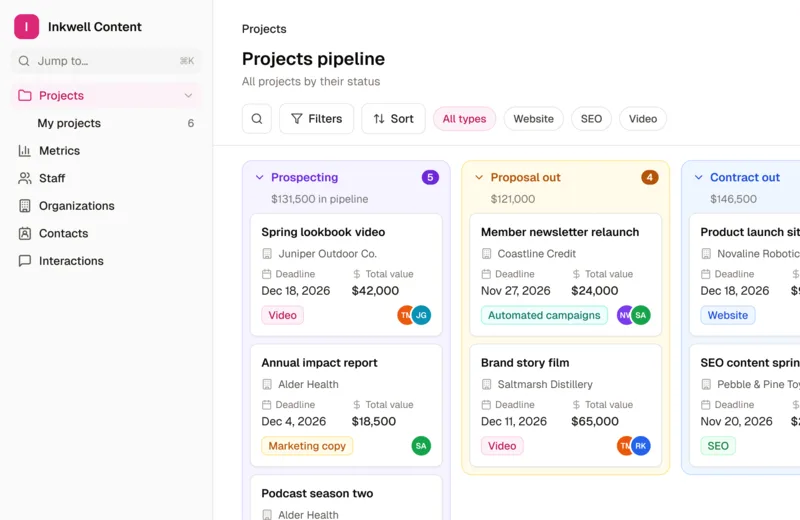Click the Projects breadcrumb
The image size is (800, 520).
pyautogui.click(x=264, y=29)
